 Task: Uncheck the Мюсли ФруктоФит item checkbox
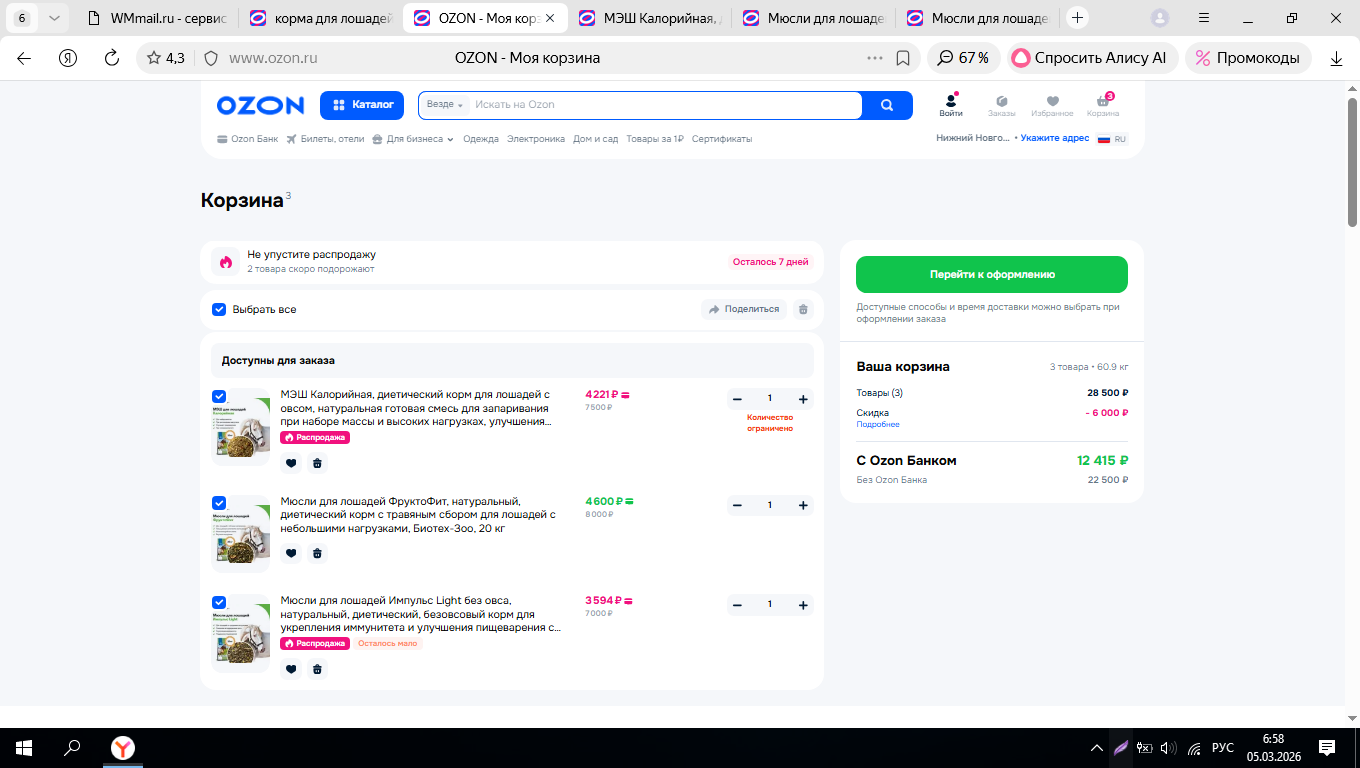[219, 502]
